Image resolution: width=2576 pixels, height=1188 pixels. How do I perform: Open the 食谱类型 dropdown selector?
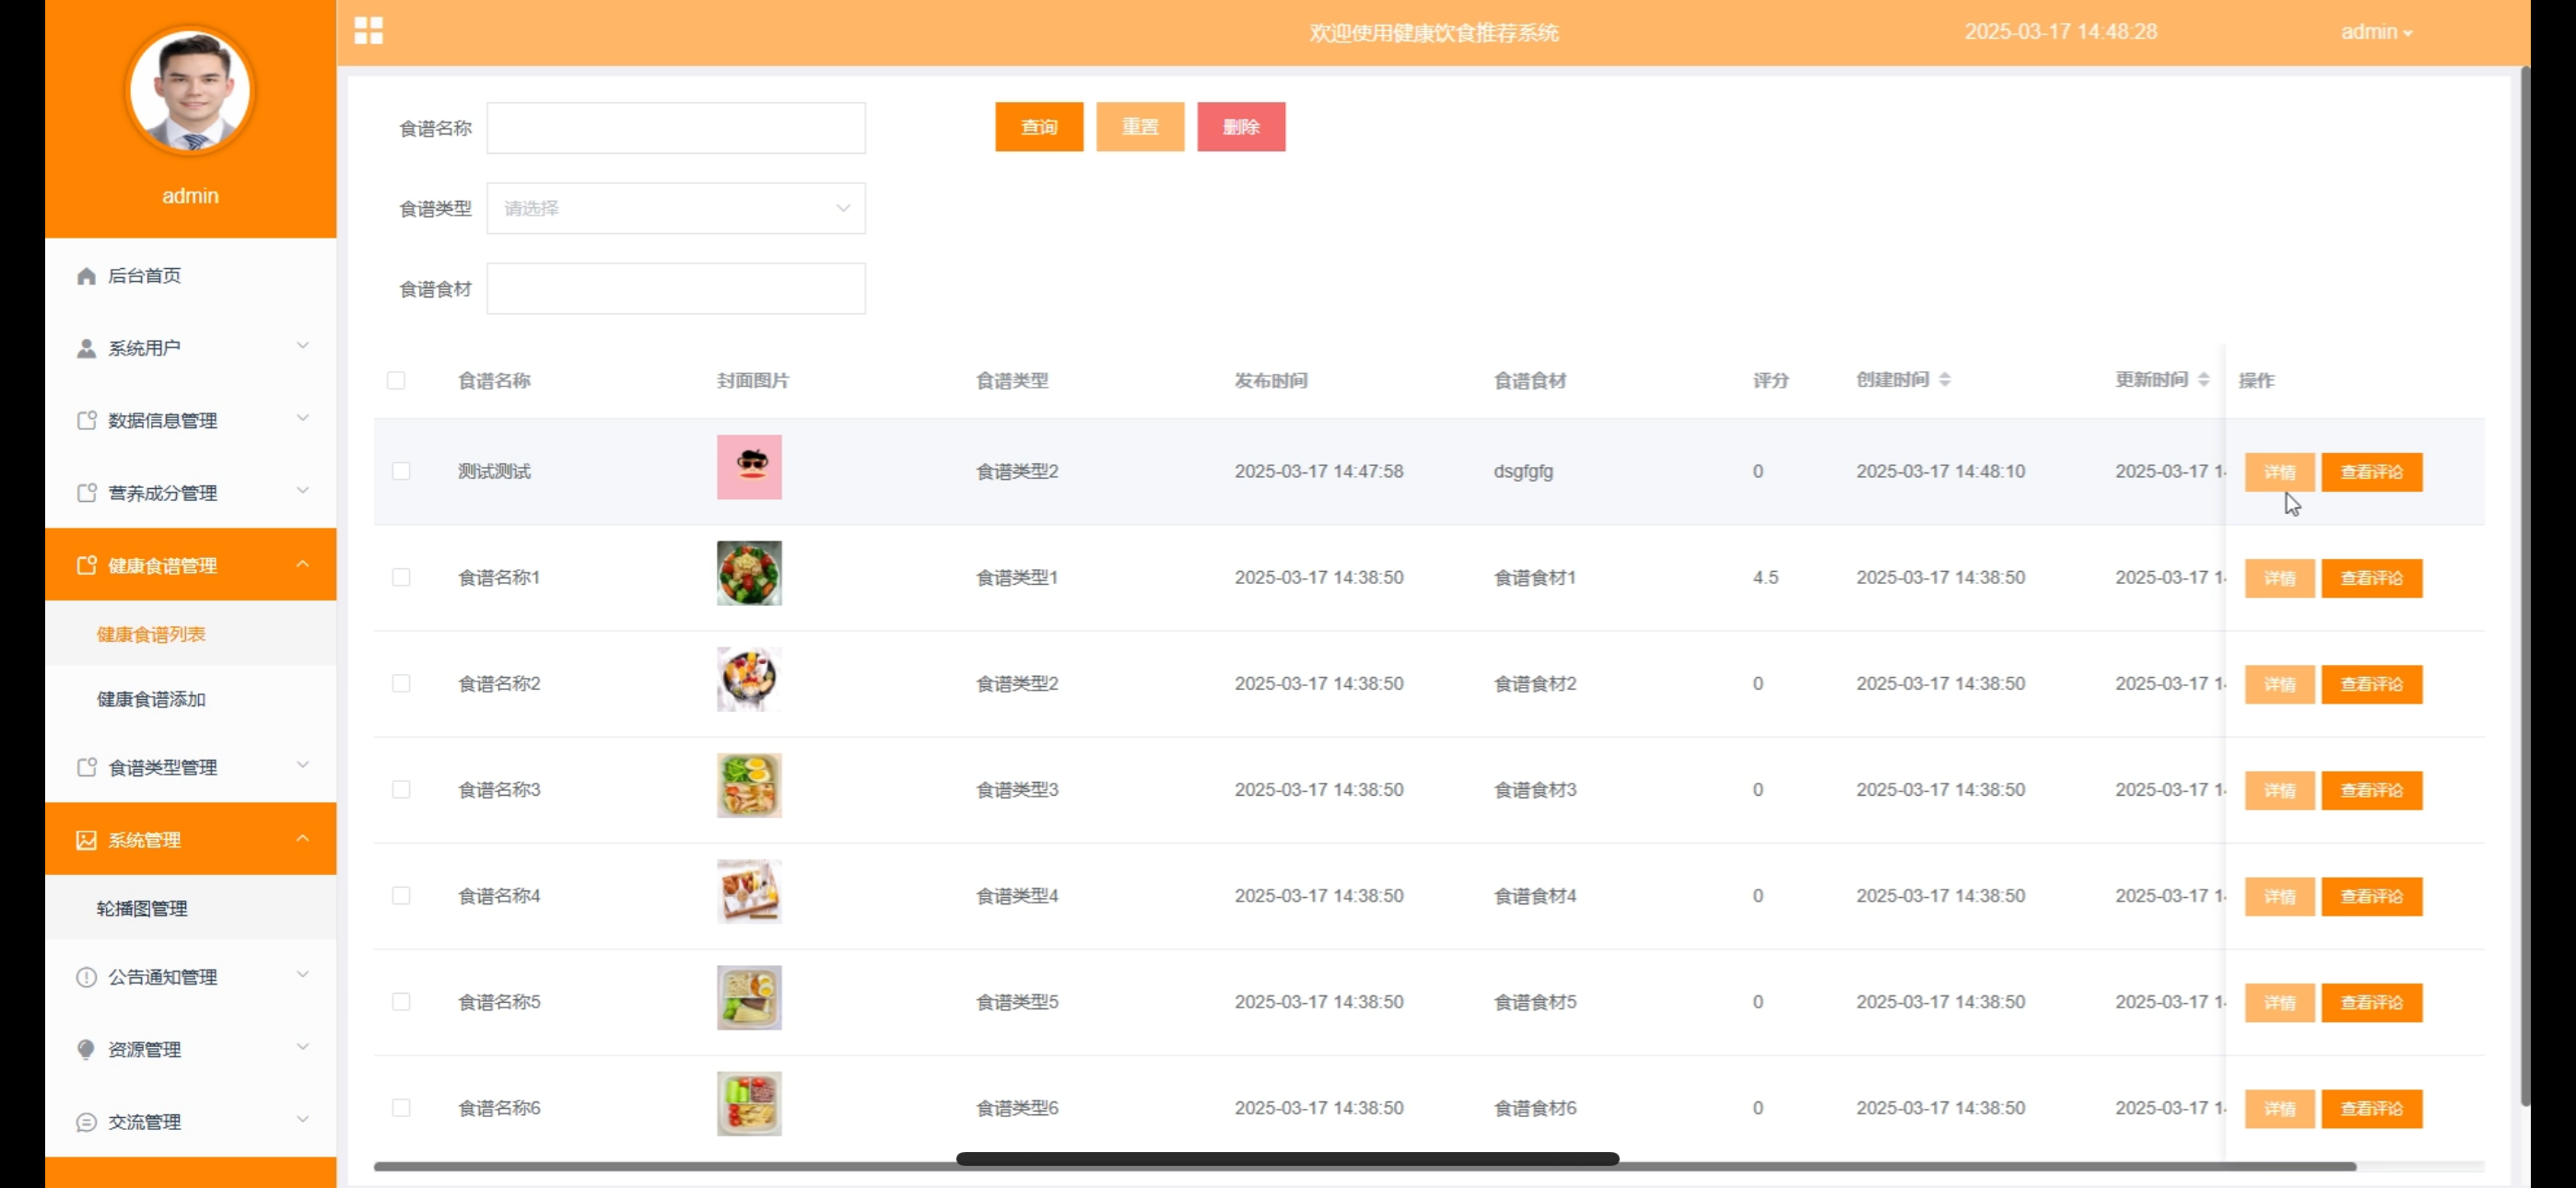tap(676, 208)
